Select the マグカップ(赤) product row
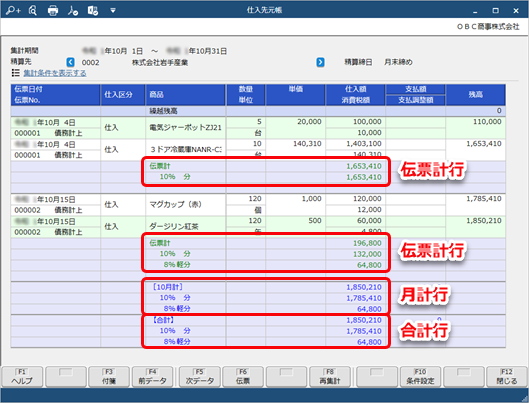The width and height of the screenshot is (529, 403). click(258, 204)
